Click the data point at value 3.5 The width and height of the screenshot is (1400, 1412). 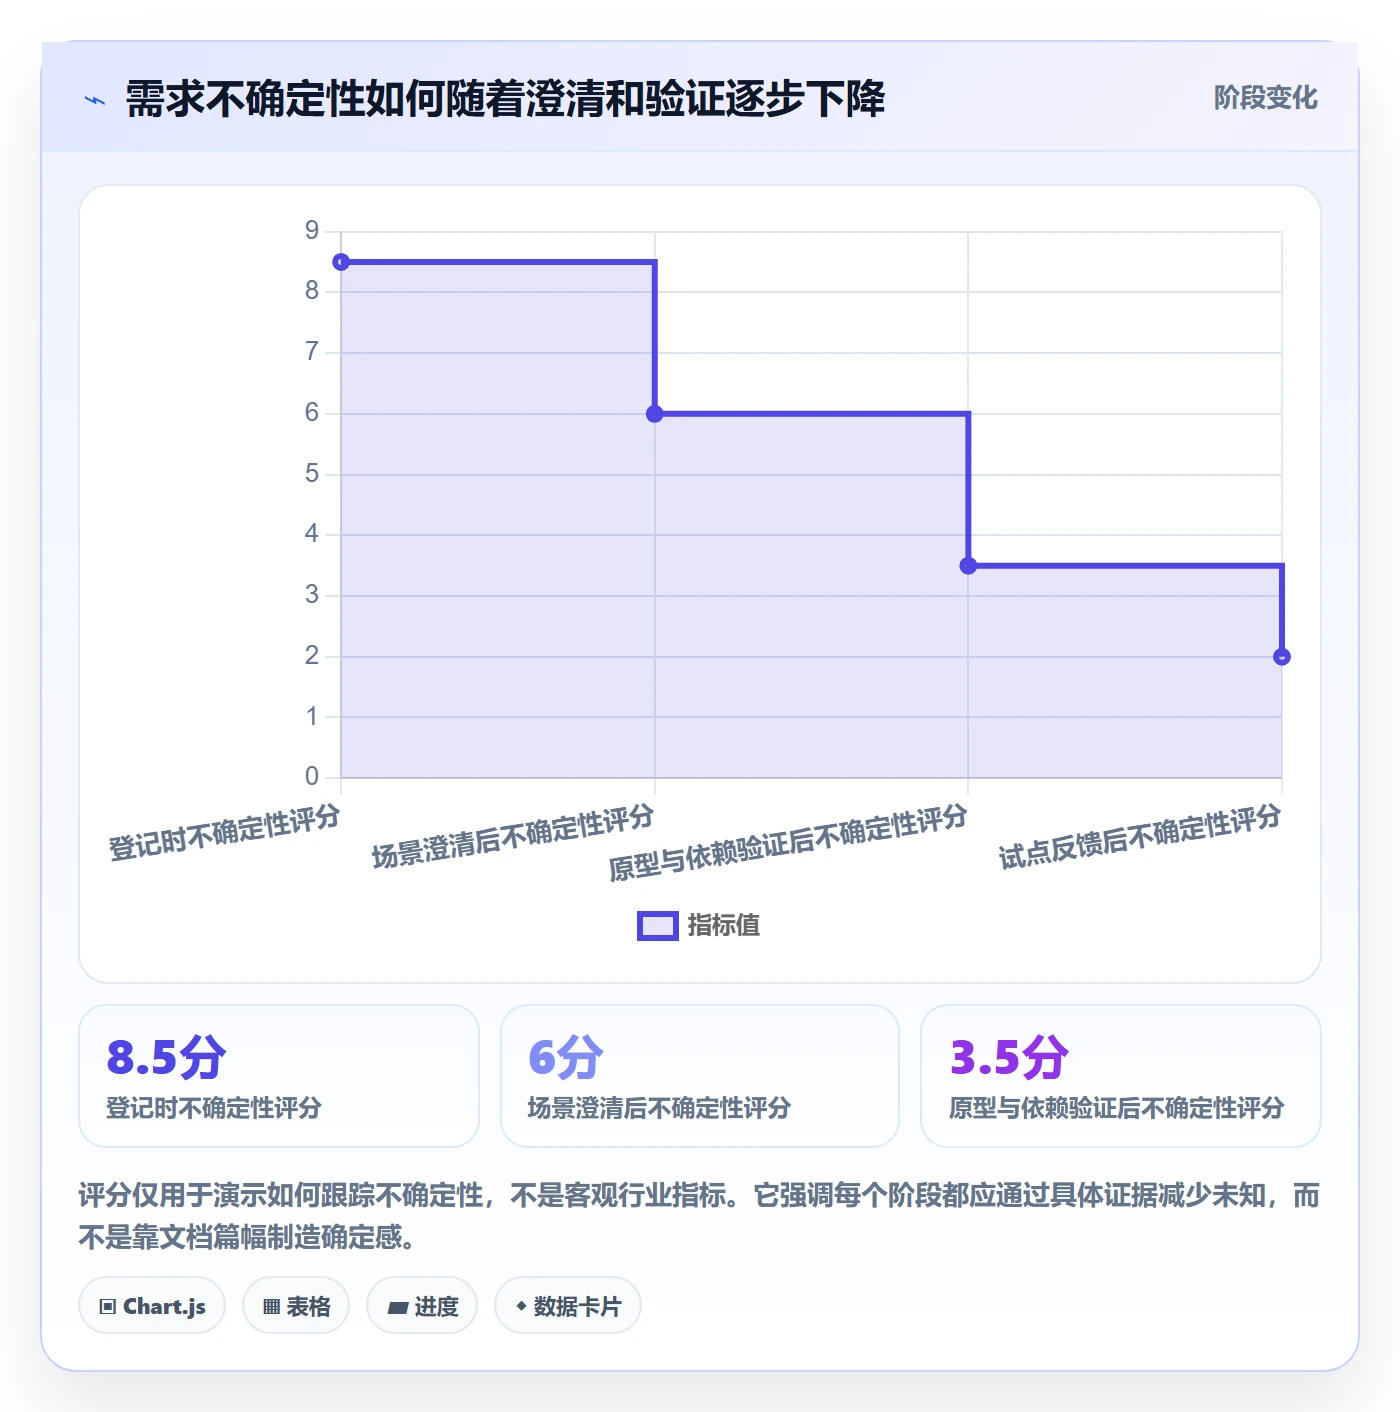[968, 566]
